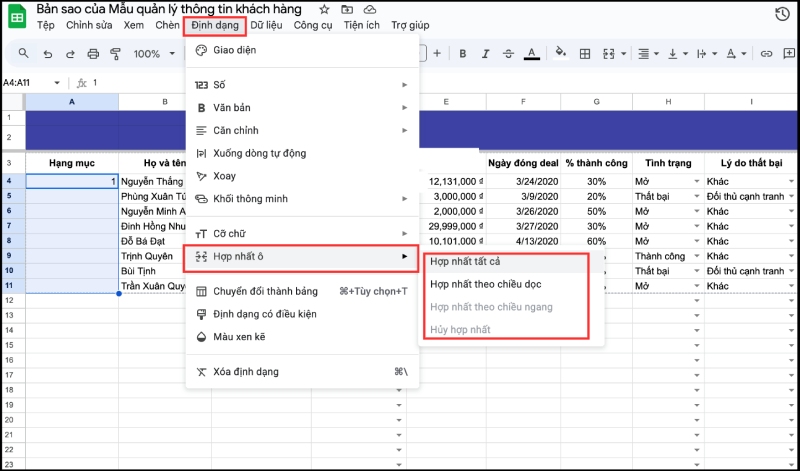Open the Chỉnh sửa menu
This screenshot has height=471, width=800.
89,25
